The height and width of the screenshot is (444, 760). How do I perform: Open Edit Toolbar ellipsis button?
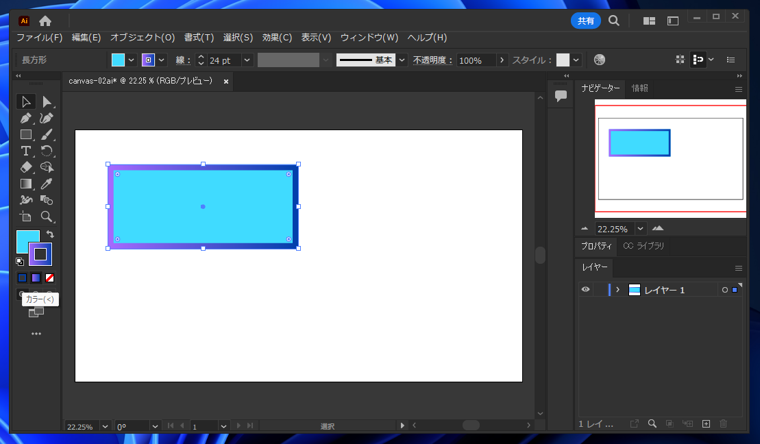pyautogui.click(x=36, y=333)
